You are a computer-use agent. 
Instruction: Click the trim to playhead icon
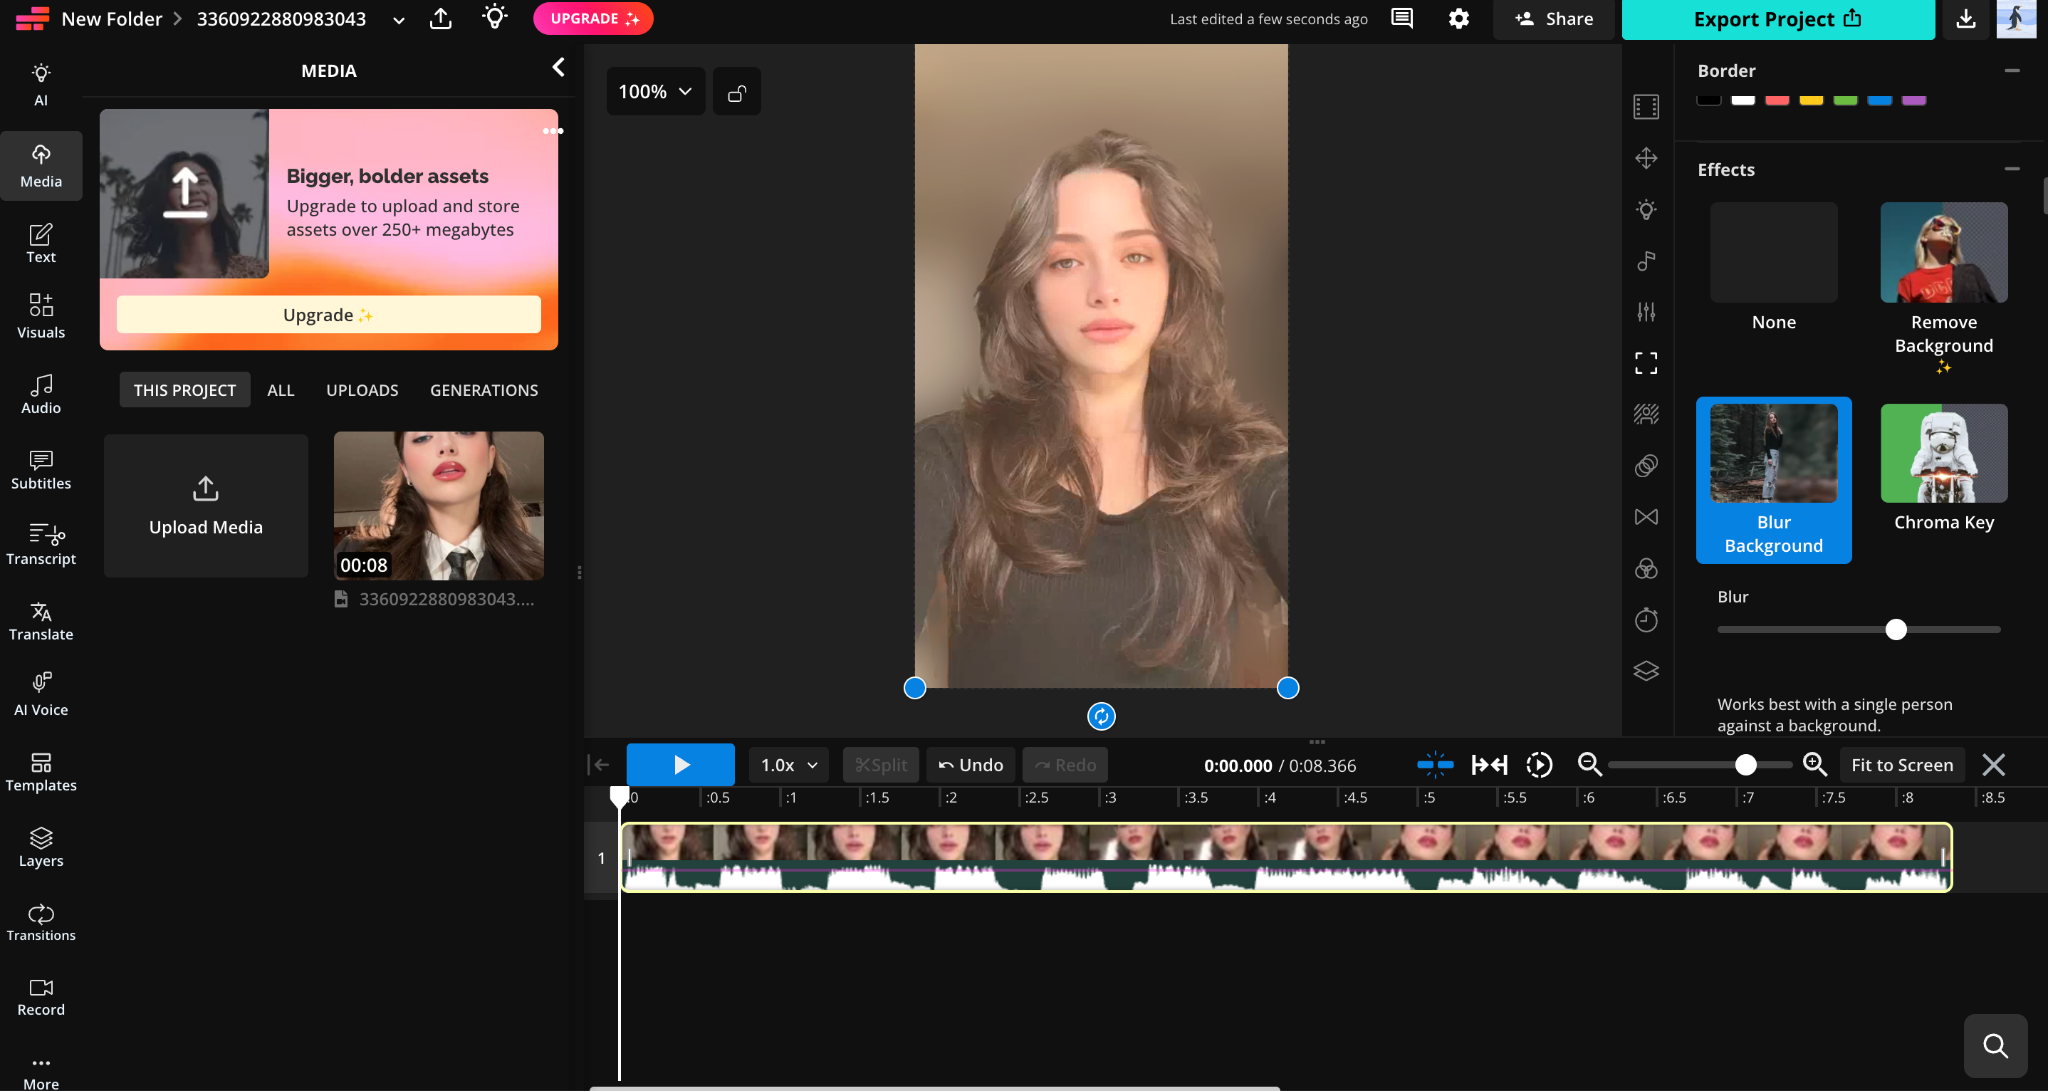click(x=1489, y=765)
